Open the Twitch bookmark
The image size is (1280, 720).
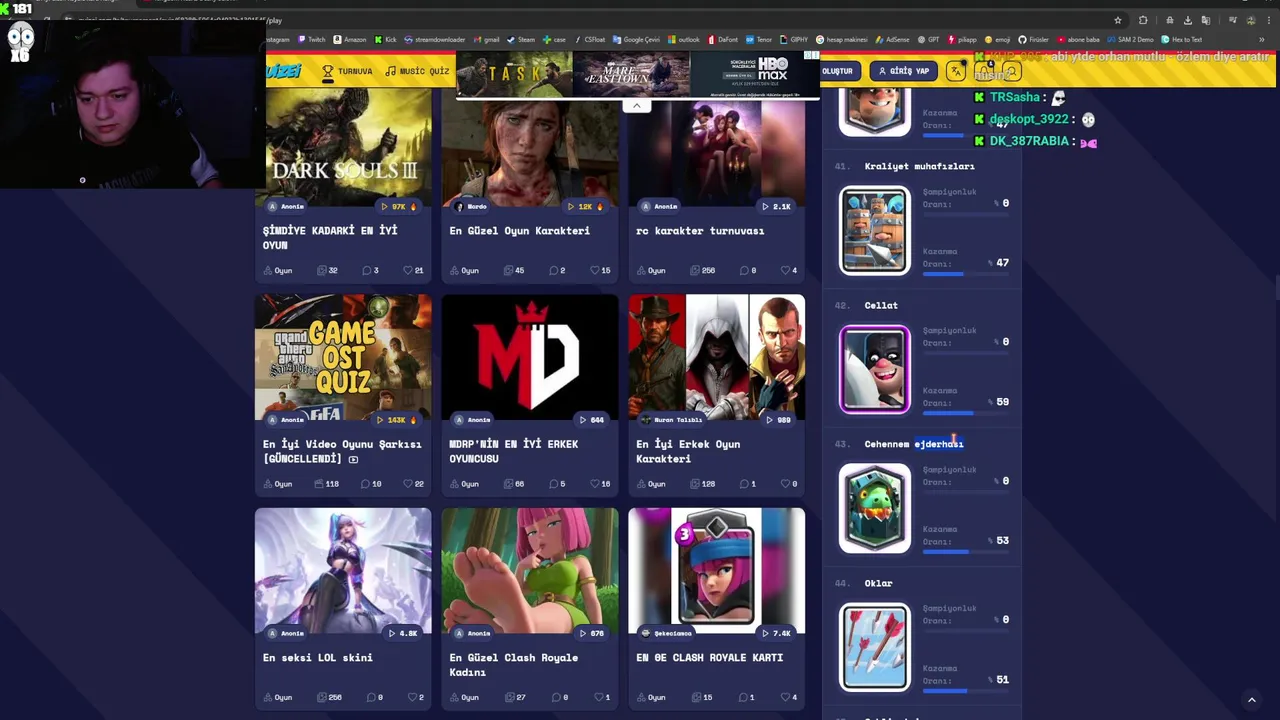click(x=312, y=40)
